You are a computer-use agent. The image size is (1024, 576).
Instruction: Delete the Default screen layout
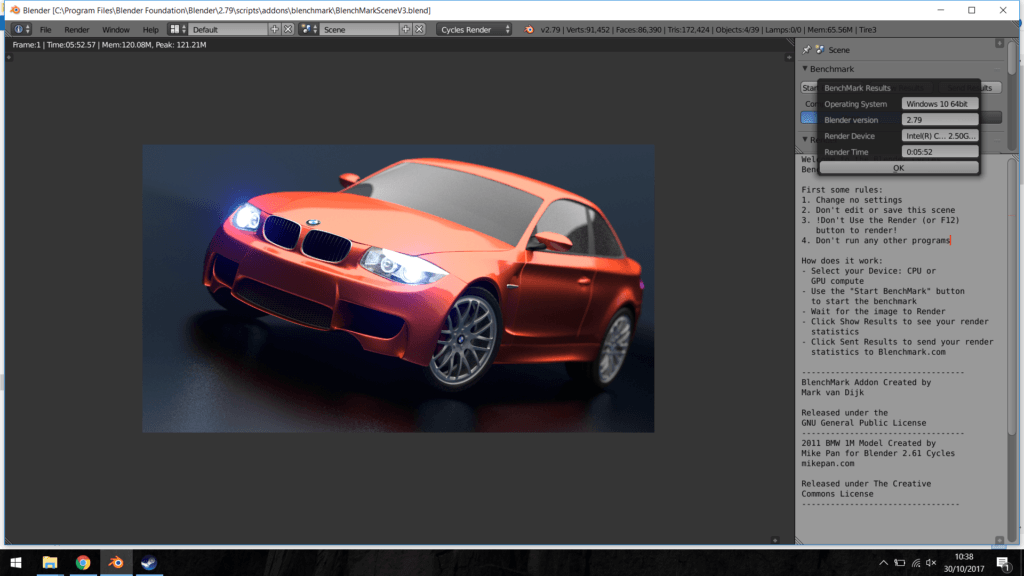(288, 29)
